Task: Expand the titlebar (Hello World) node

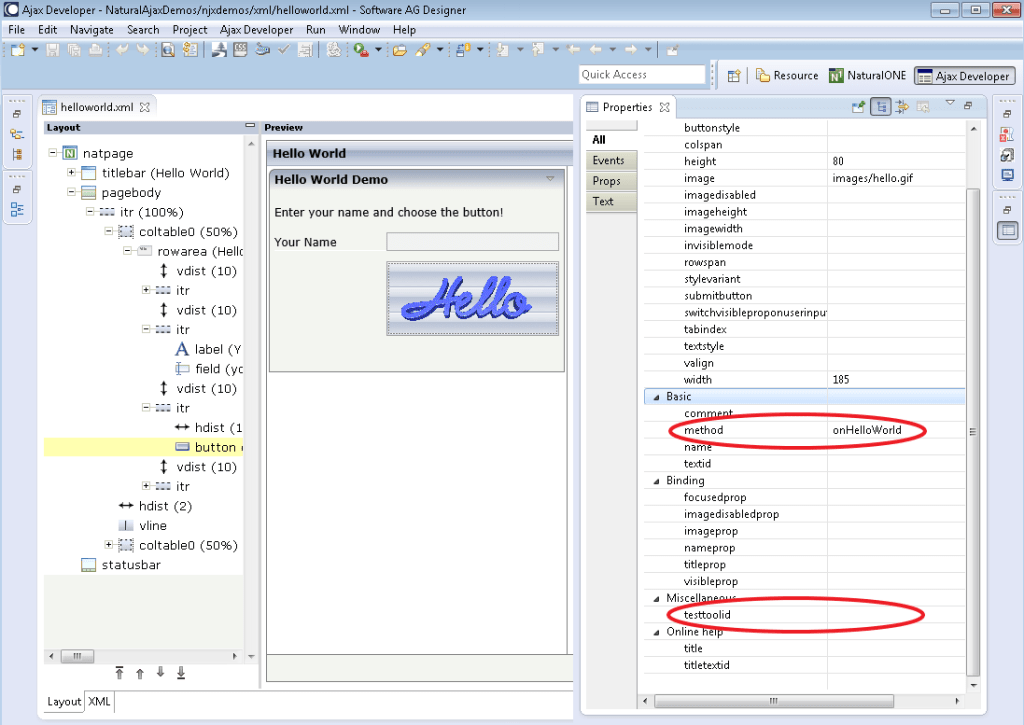Action: point(72,173)
